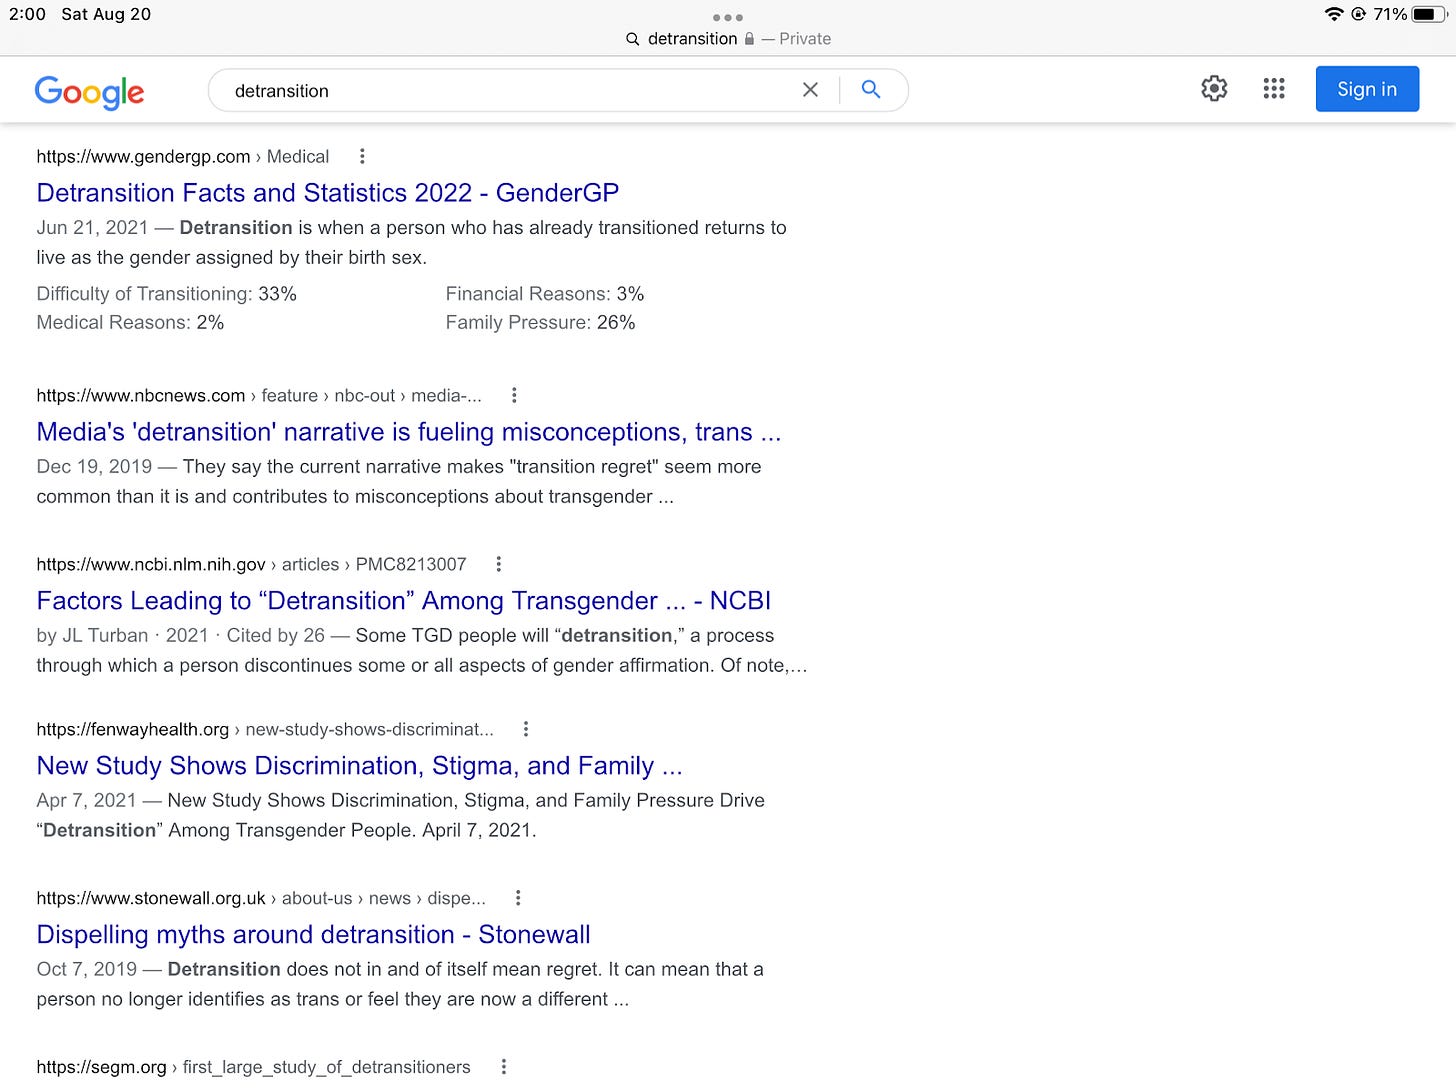
Task: Tap the Safari address bar showing detransition
Action: click(728, 38)
